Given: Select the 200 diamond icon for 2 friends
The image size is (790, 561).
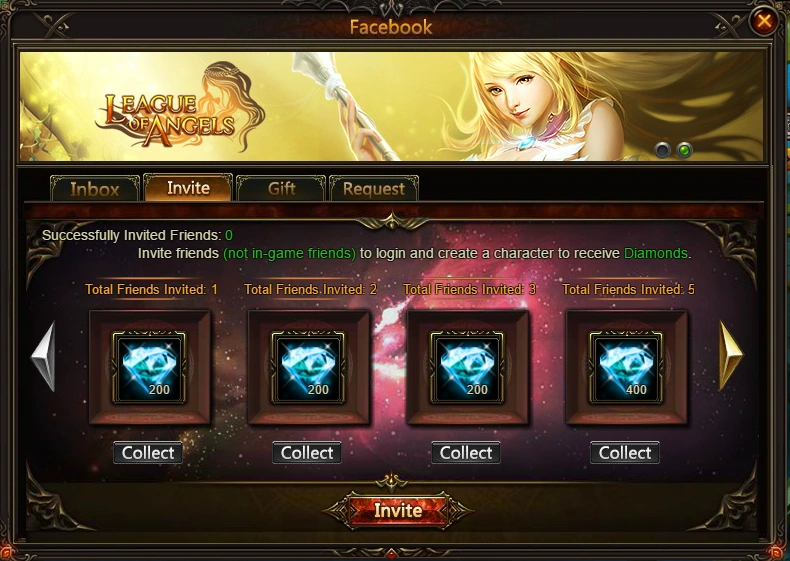Looking at the screenshot, I should [308, 367].
